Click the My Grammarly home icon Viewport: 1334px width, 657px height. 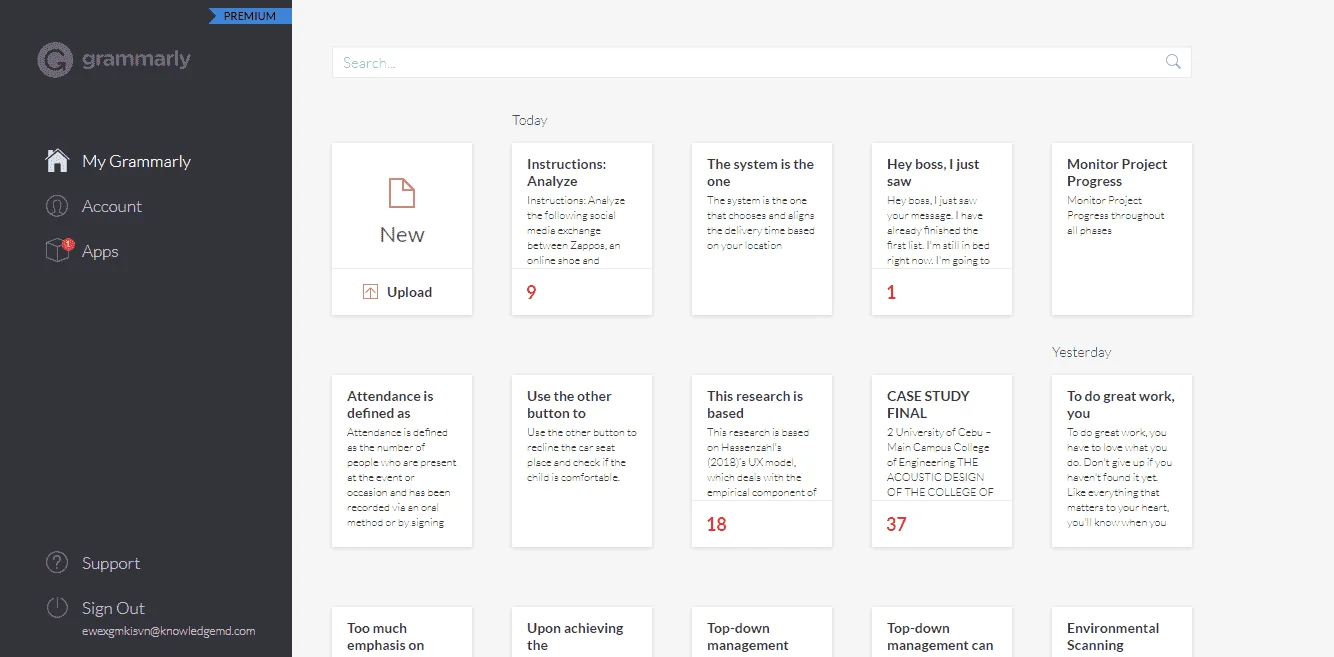click(57, 161)
